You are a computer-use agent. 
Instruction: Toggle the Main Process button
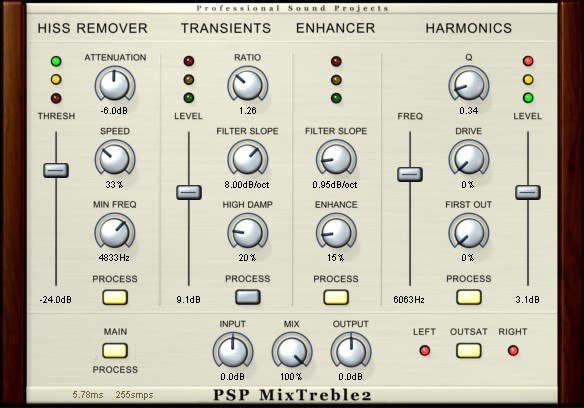click(115, 351)
